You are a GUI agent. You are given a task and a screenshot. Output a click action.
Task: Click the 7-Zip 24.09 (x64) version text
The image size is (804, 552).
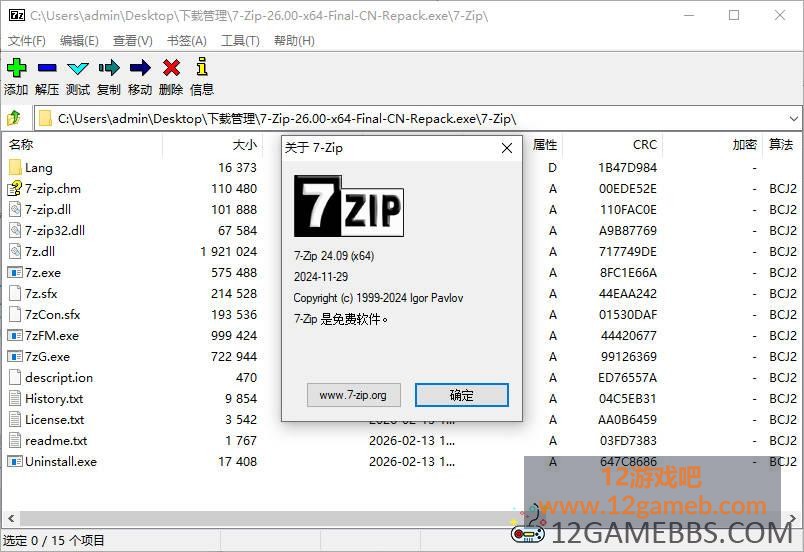(x=334, y=255)
